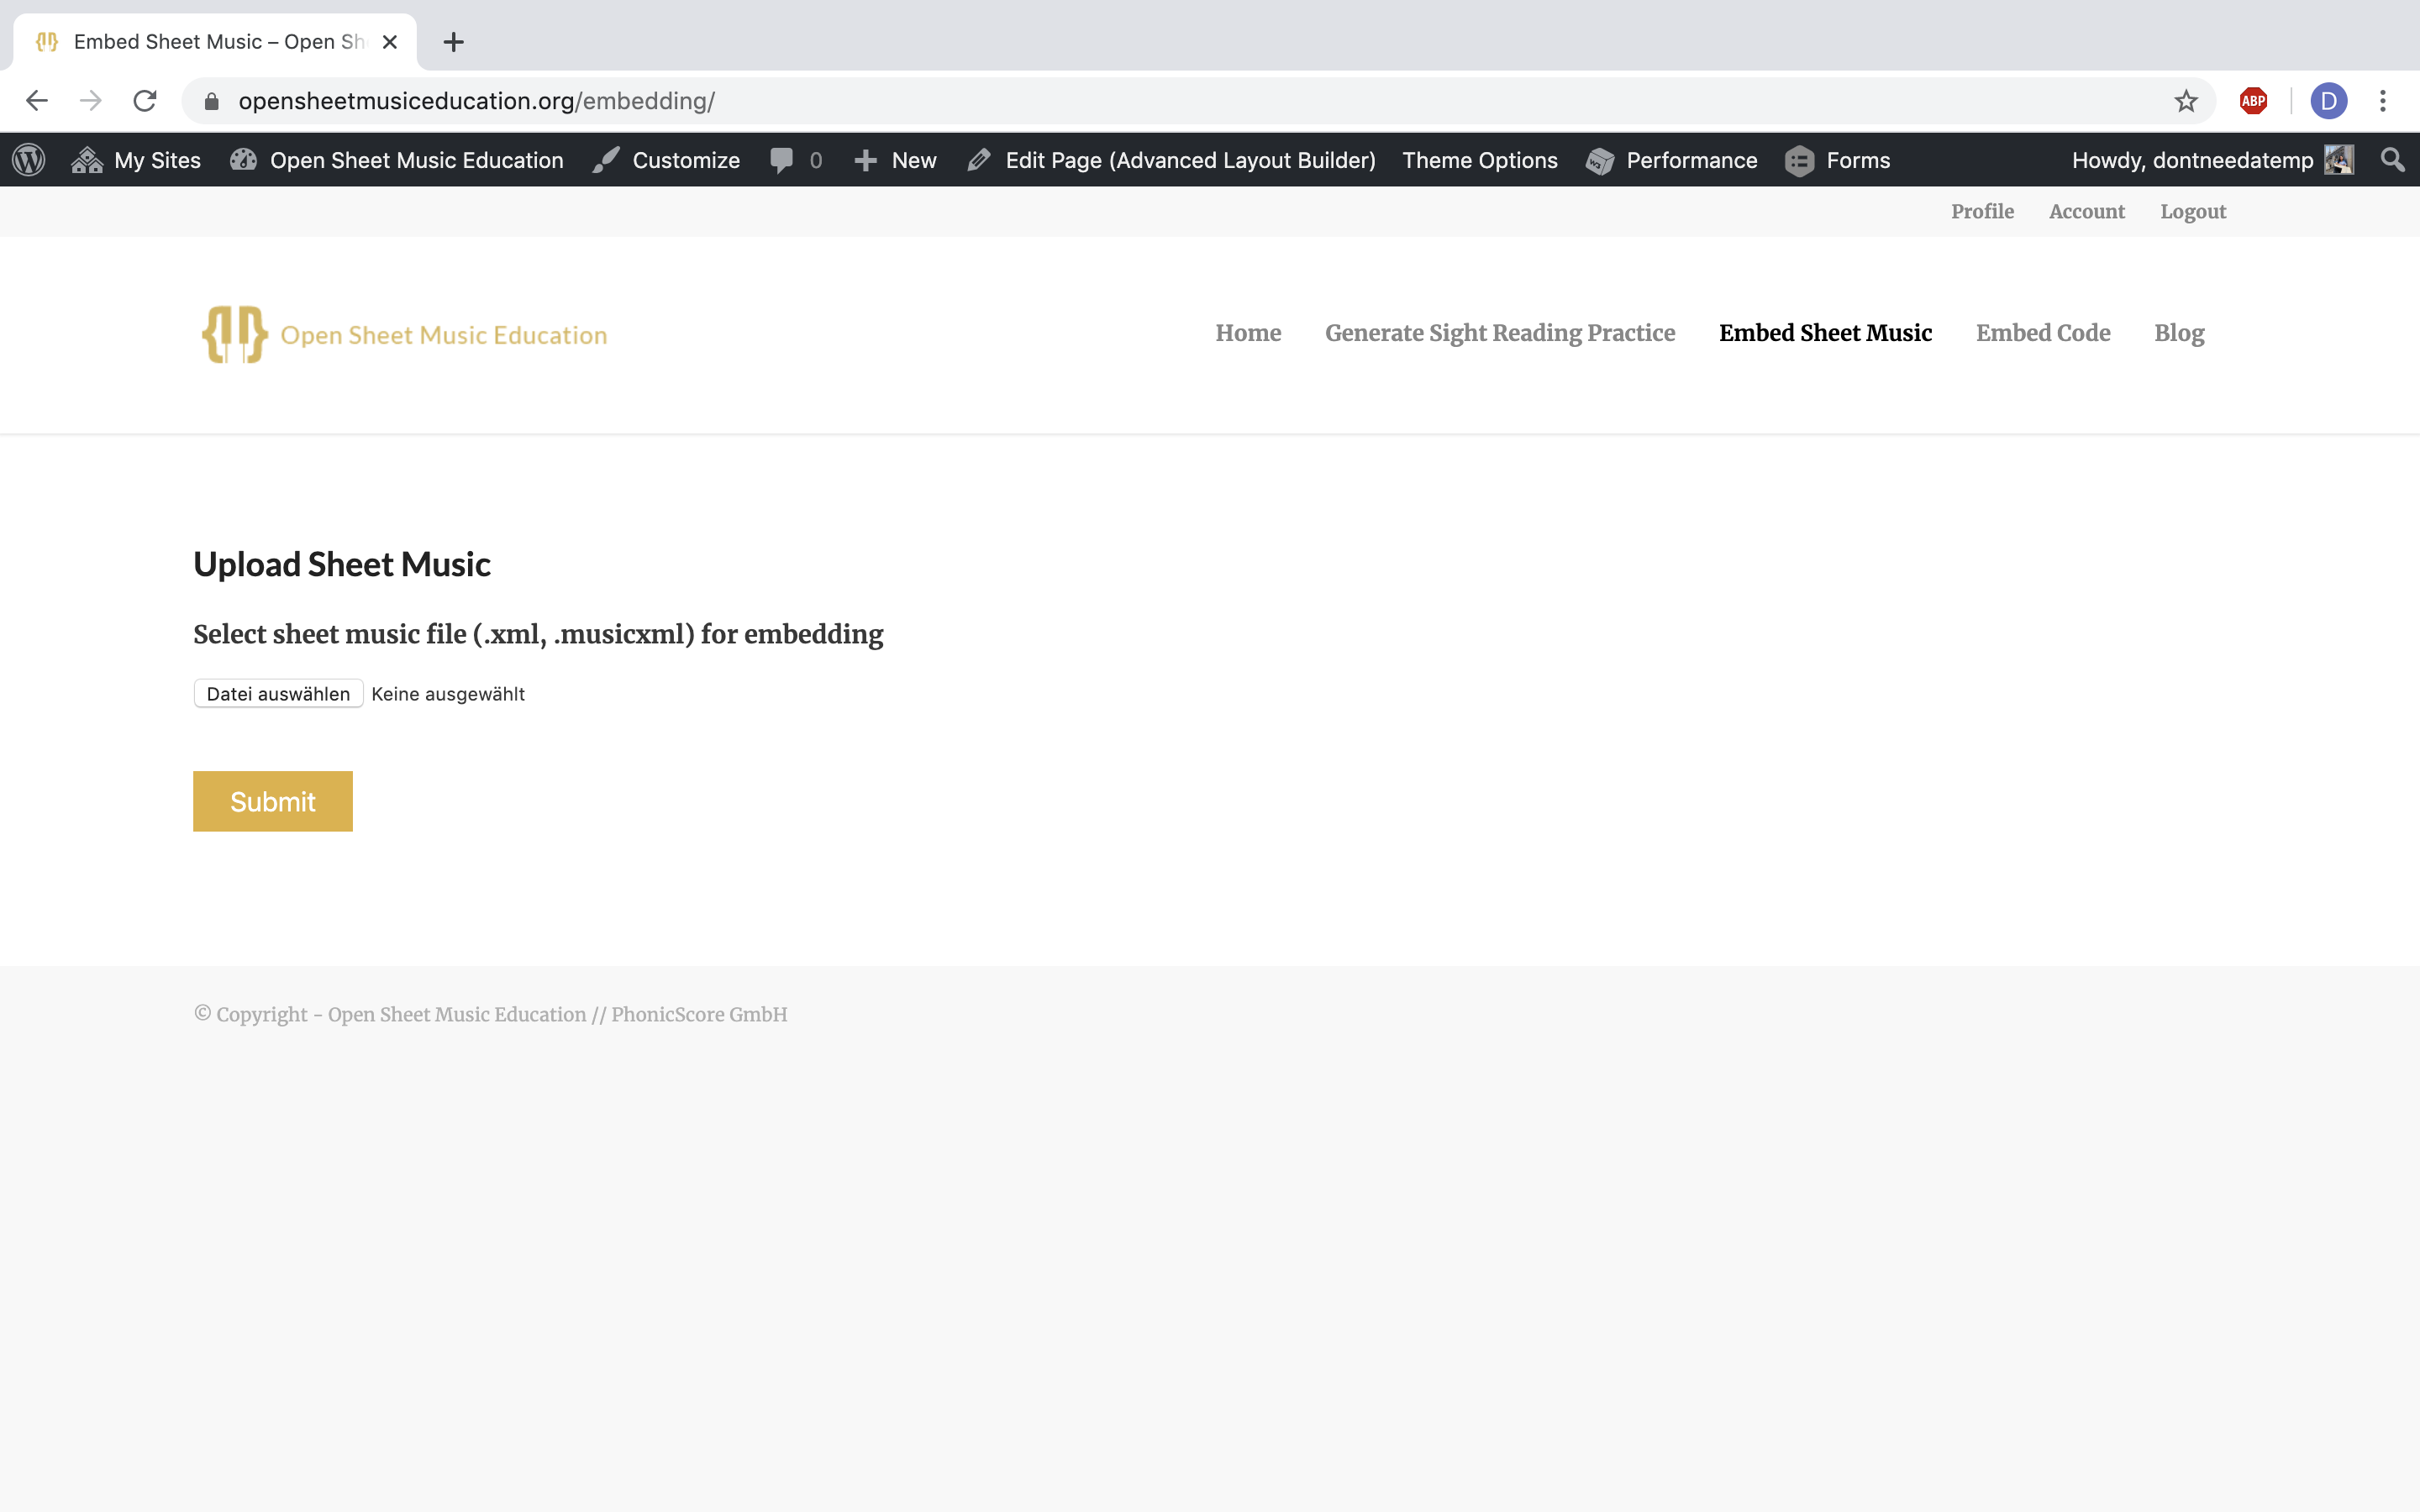Open a new browser tab

[x=453, y=42]
